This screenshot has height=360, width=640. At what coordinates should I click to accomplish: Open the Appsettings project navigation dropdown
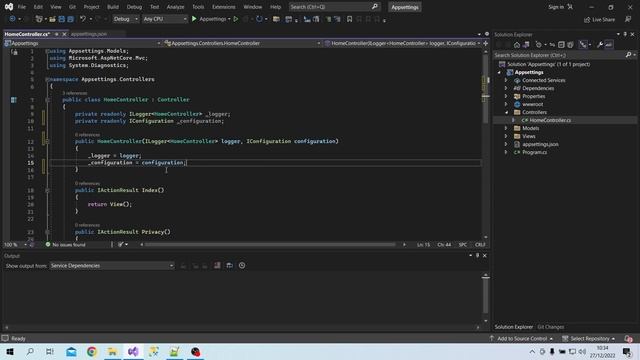82,43
